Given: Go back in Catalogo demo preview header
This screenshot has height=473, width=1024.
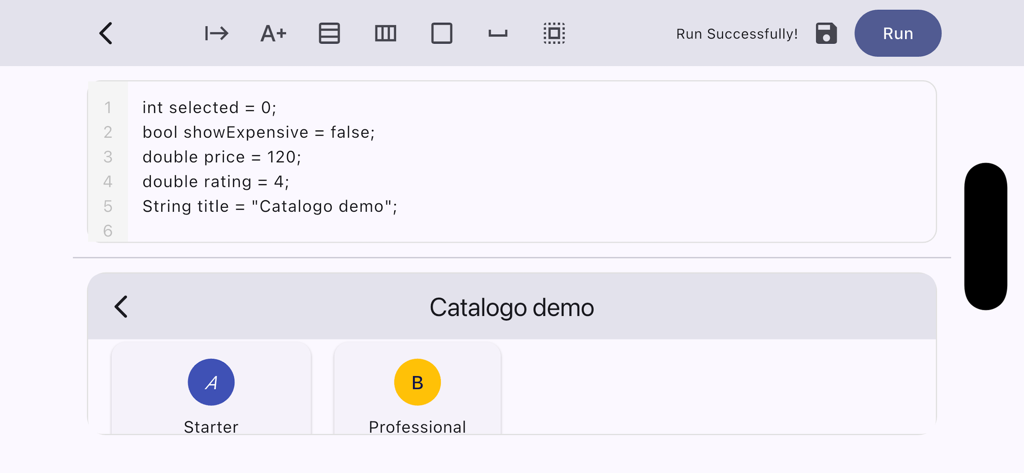Looking at the screenshot, I should pos(121,306).
